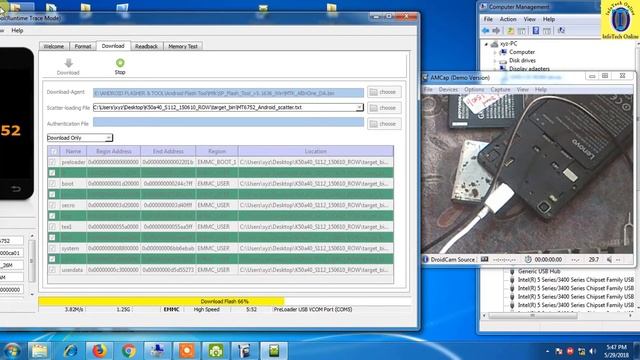This screenshot has height=360, width=640.
Task: Switch to the Welcome tab
Action: point(54,47)
